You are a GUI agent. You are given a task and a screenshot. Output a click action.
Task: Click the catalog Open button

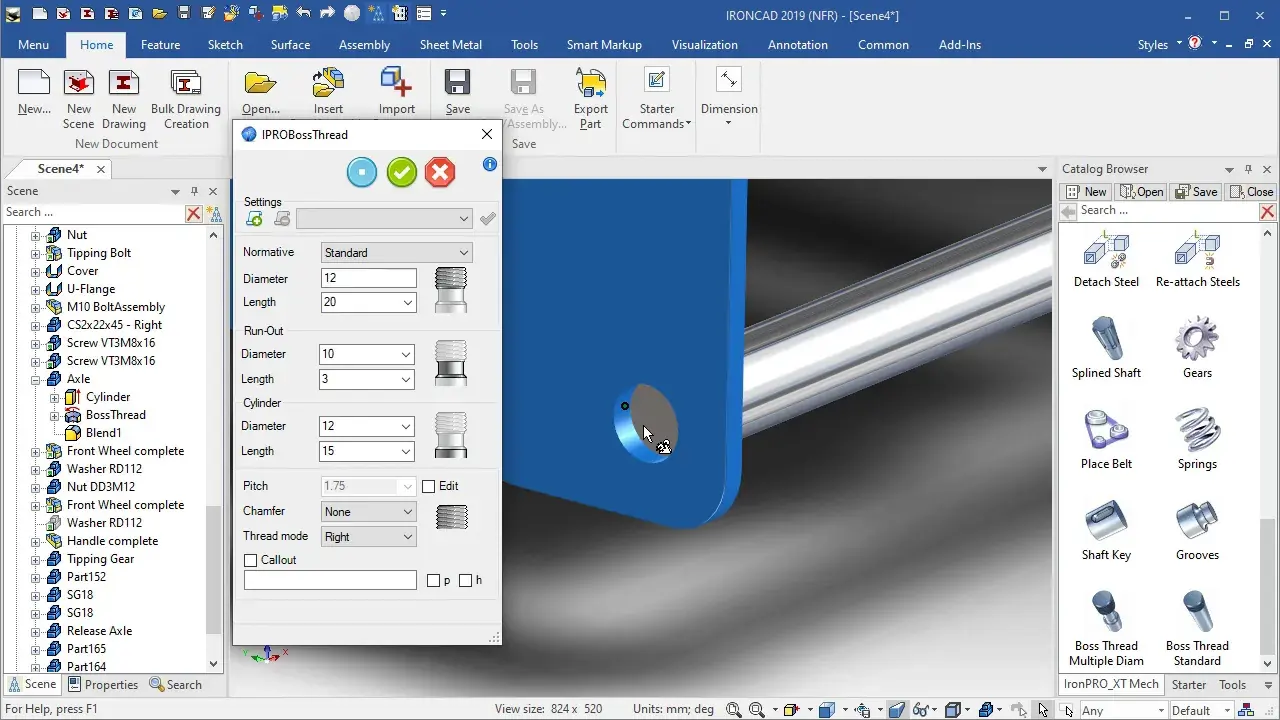tap(1141, 191)
